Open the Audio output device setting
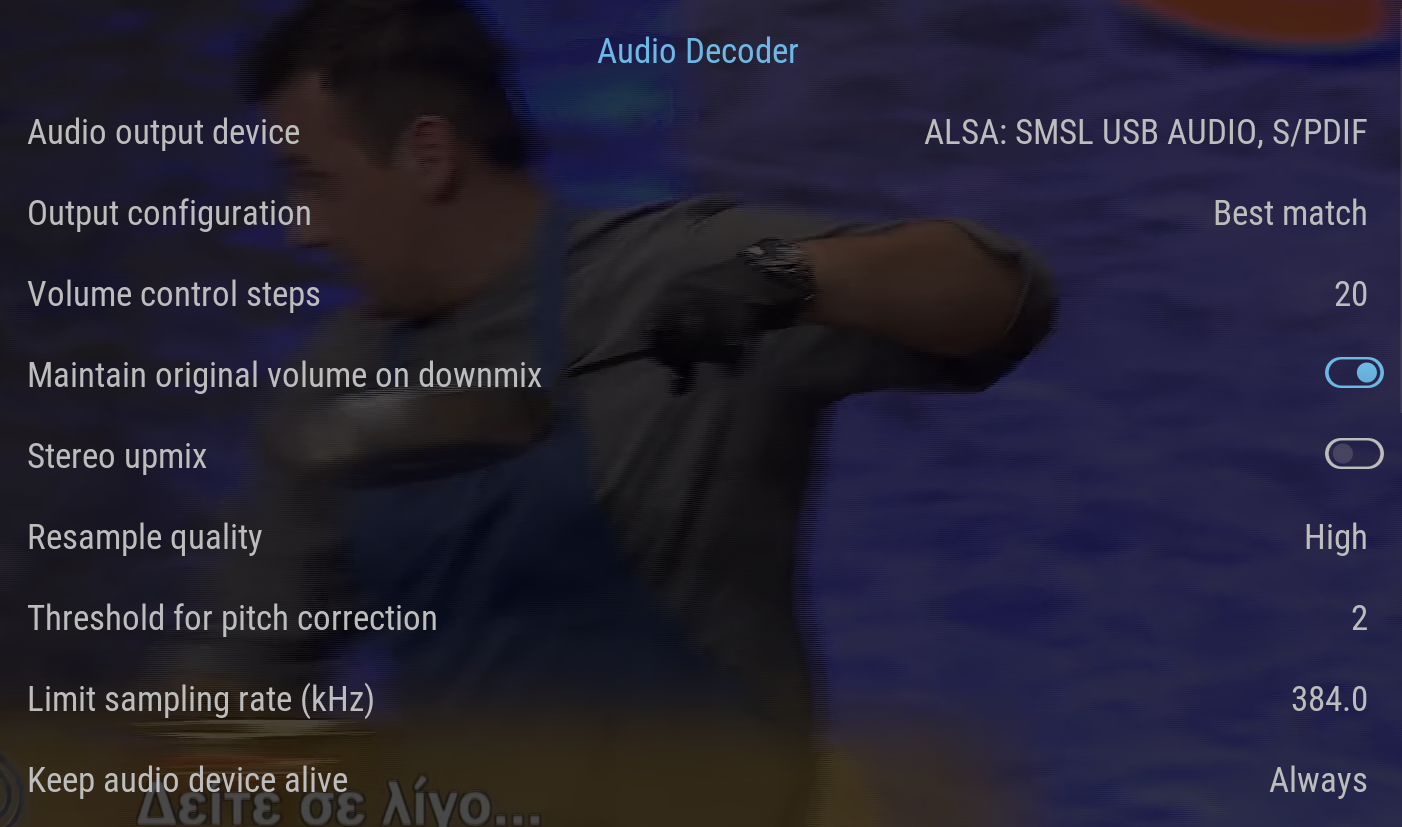 tap(698, 132)
